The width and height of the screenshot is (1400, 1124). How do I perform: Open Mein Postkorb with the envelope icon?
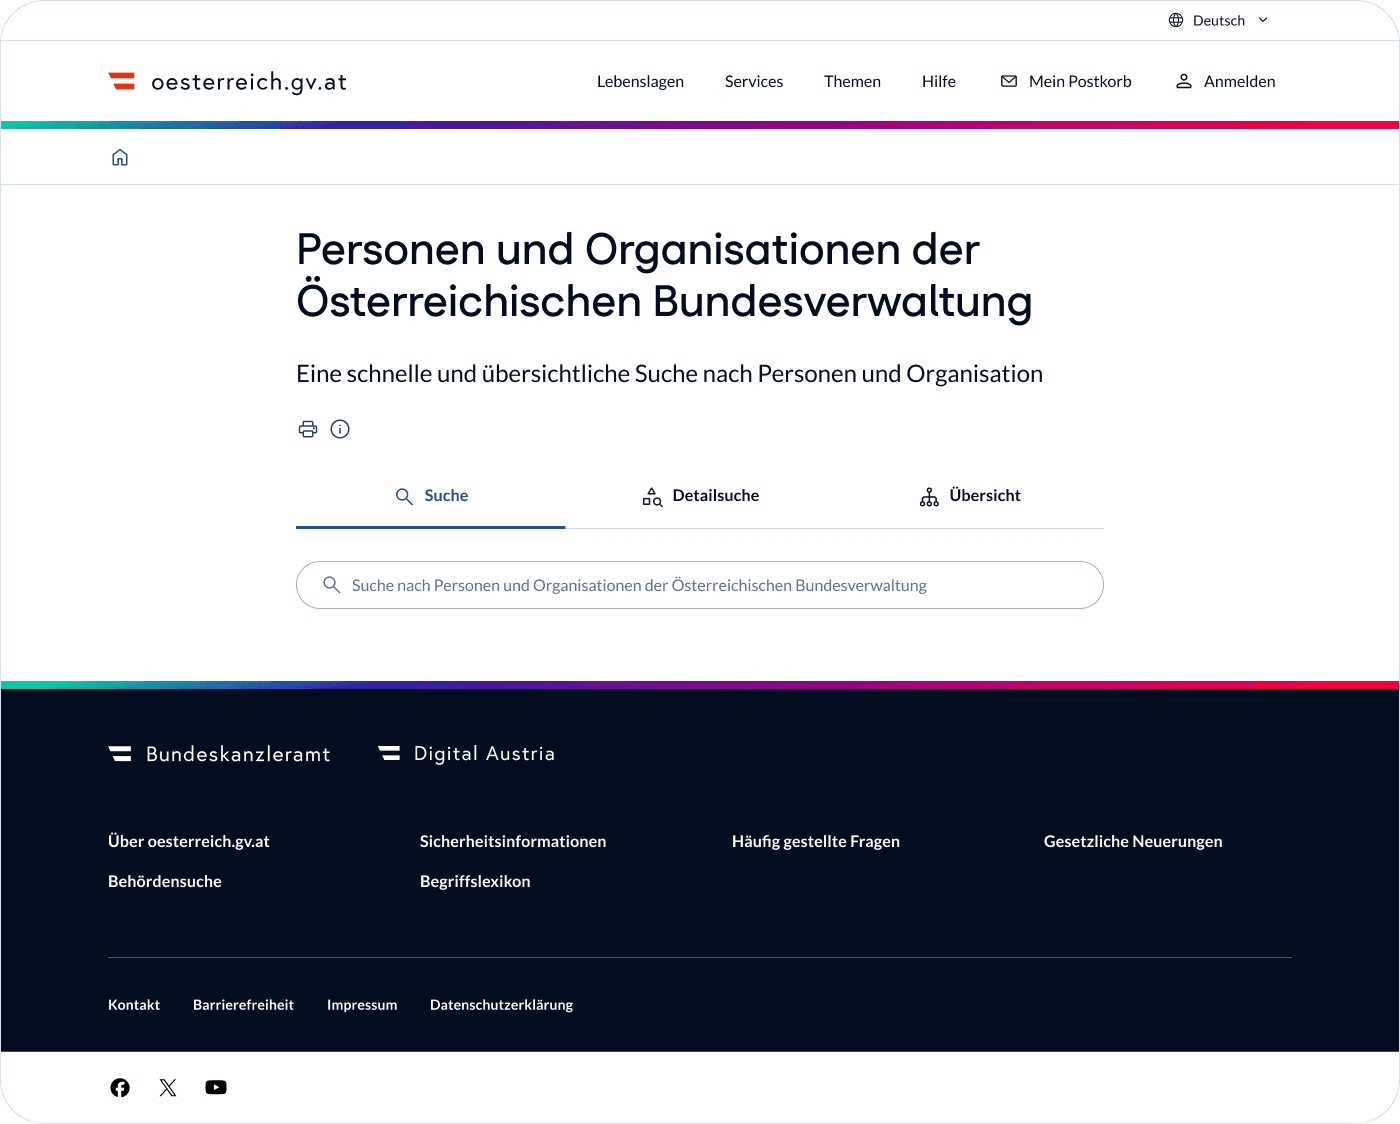(1066, 81)
